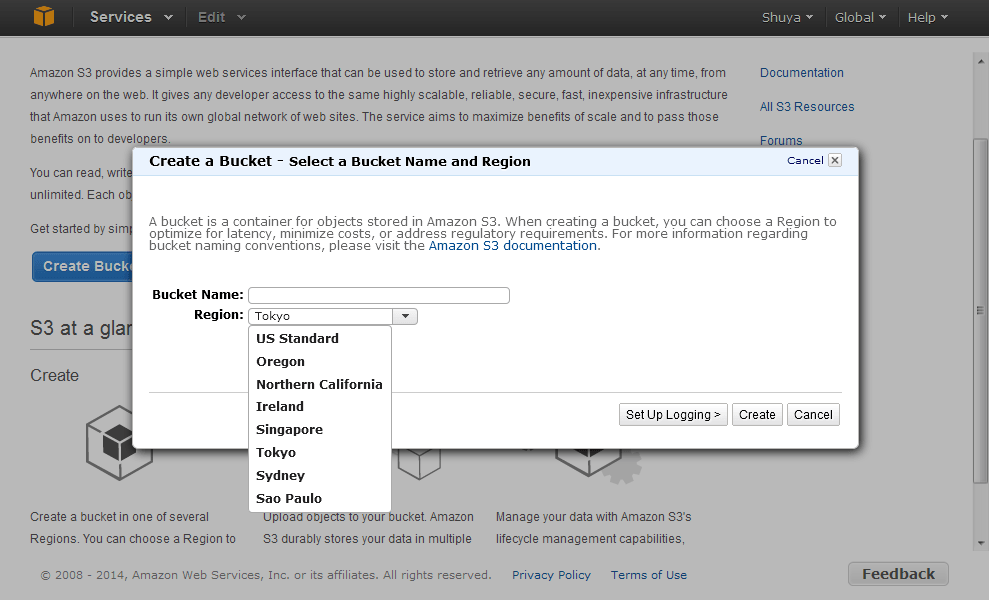Image resolution: width=989 pixels, height=603 pixels.
Task: Close dialog with the Cancel X icon
Action: pyautogui.click(x=834, y=160)
